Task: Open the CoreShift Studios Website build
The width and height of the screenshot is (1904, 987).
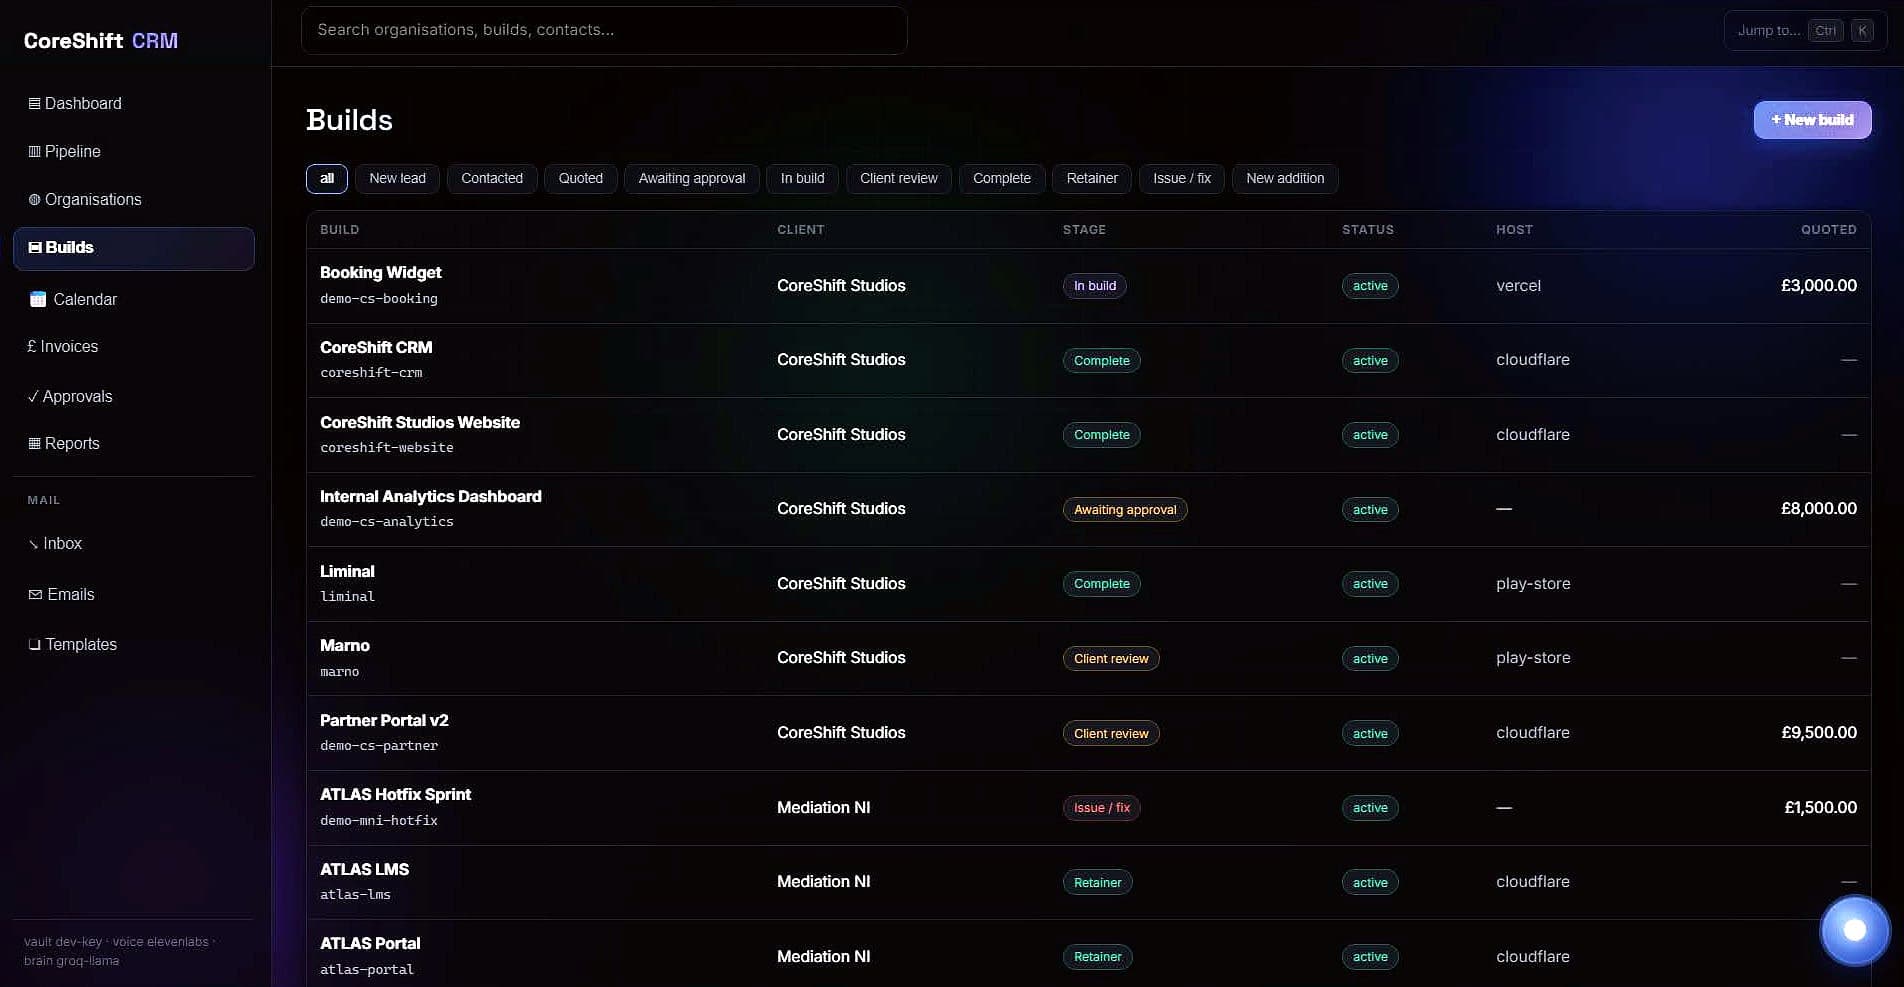Action: [x=1088, y=435]
